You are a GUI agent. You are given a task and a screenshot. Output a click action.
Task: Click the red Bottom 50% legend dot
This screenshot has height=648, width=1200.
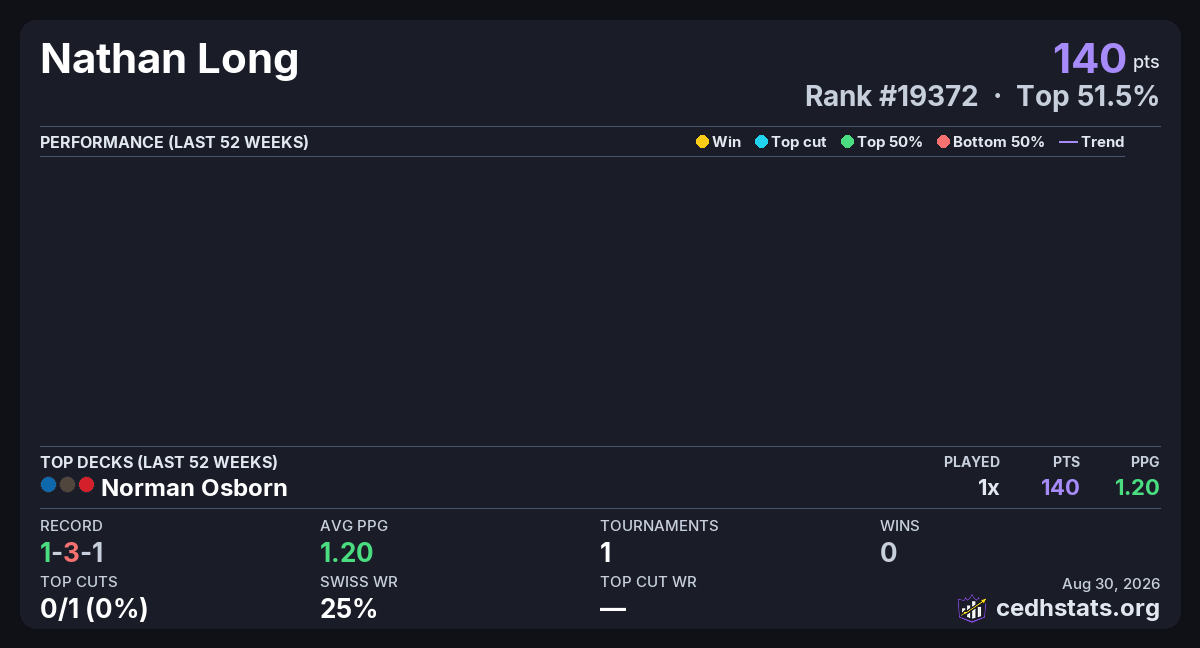point(943,142)
